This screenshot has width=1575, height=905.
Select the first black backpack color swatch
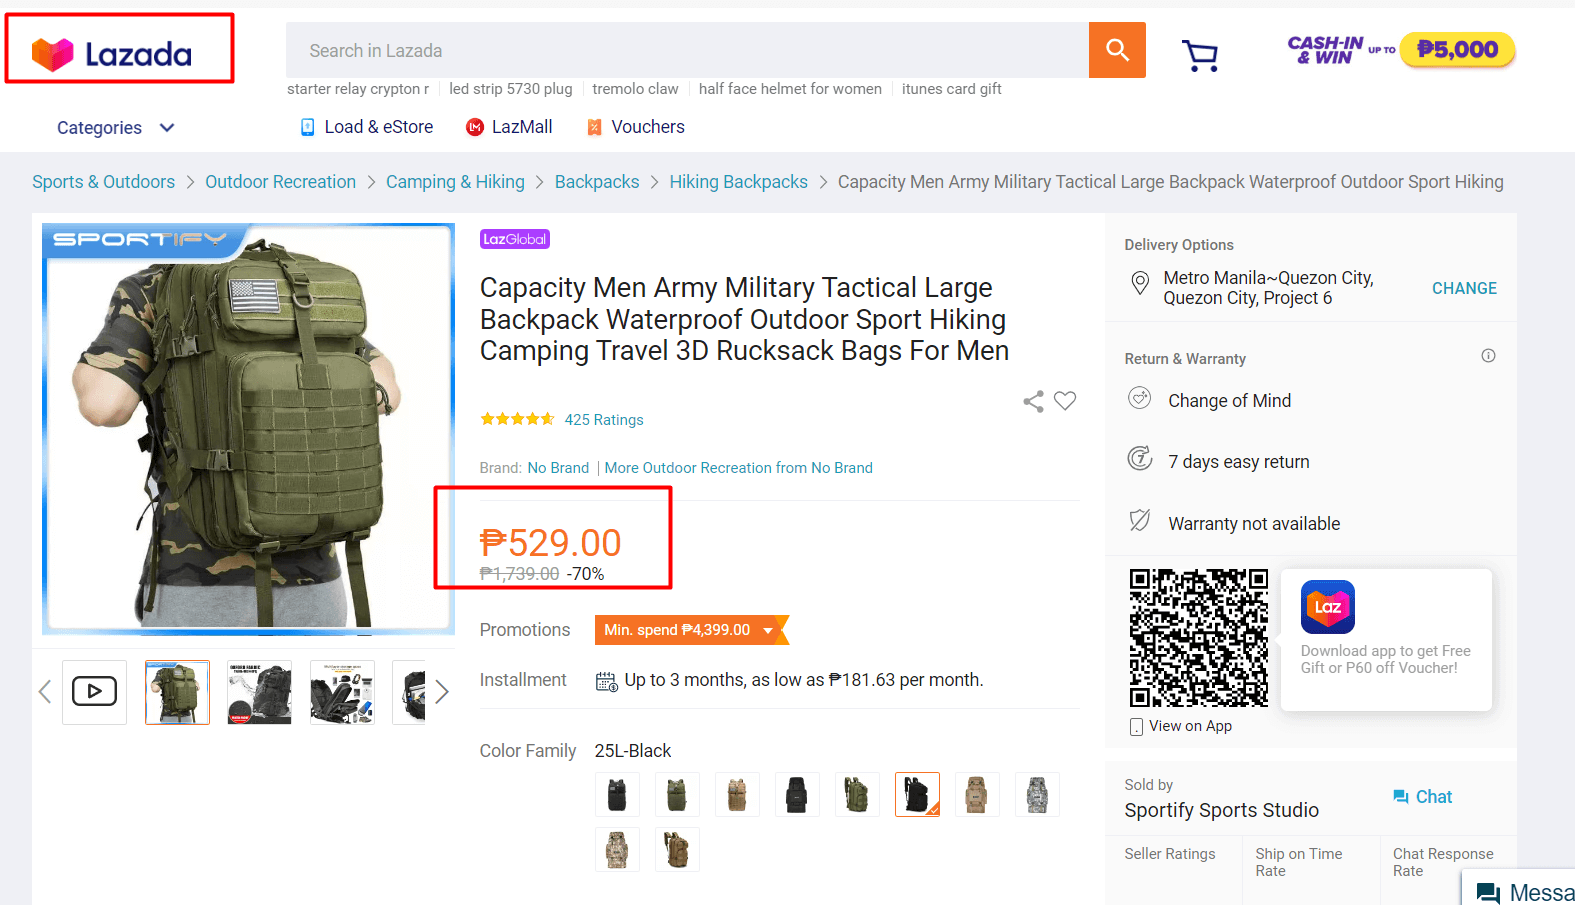(x=617, y=795)
